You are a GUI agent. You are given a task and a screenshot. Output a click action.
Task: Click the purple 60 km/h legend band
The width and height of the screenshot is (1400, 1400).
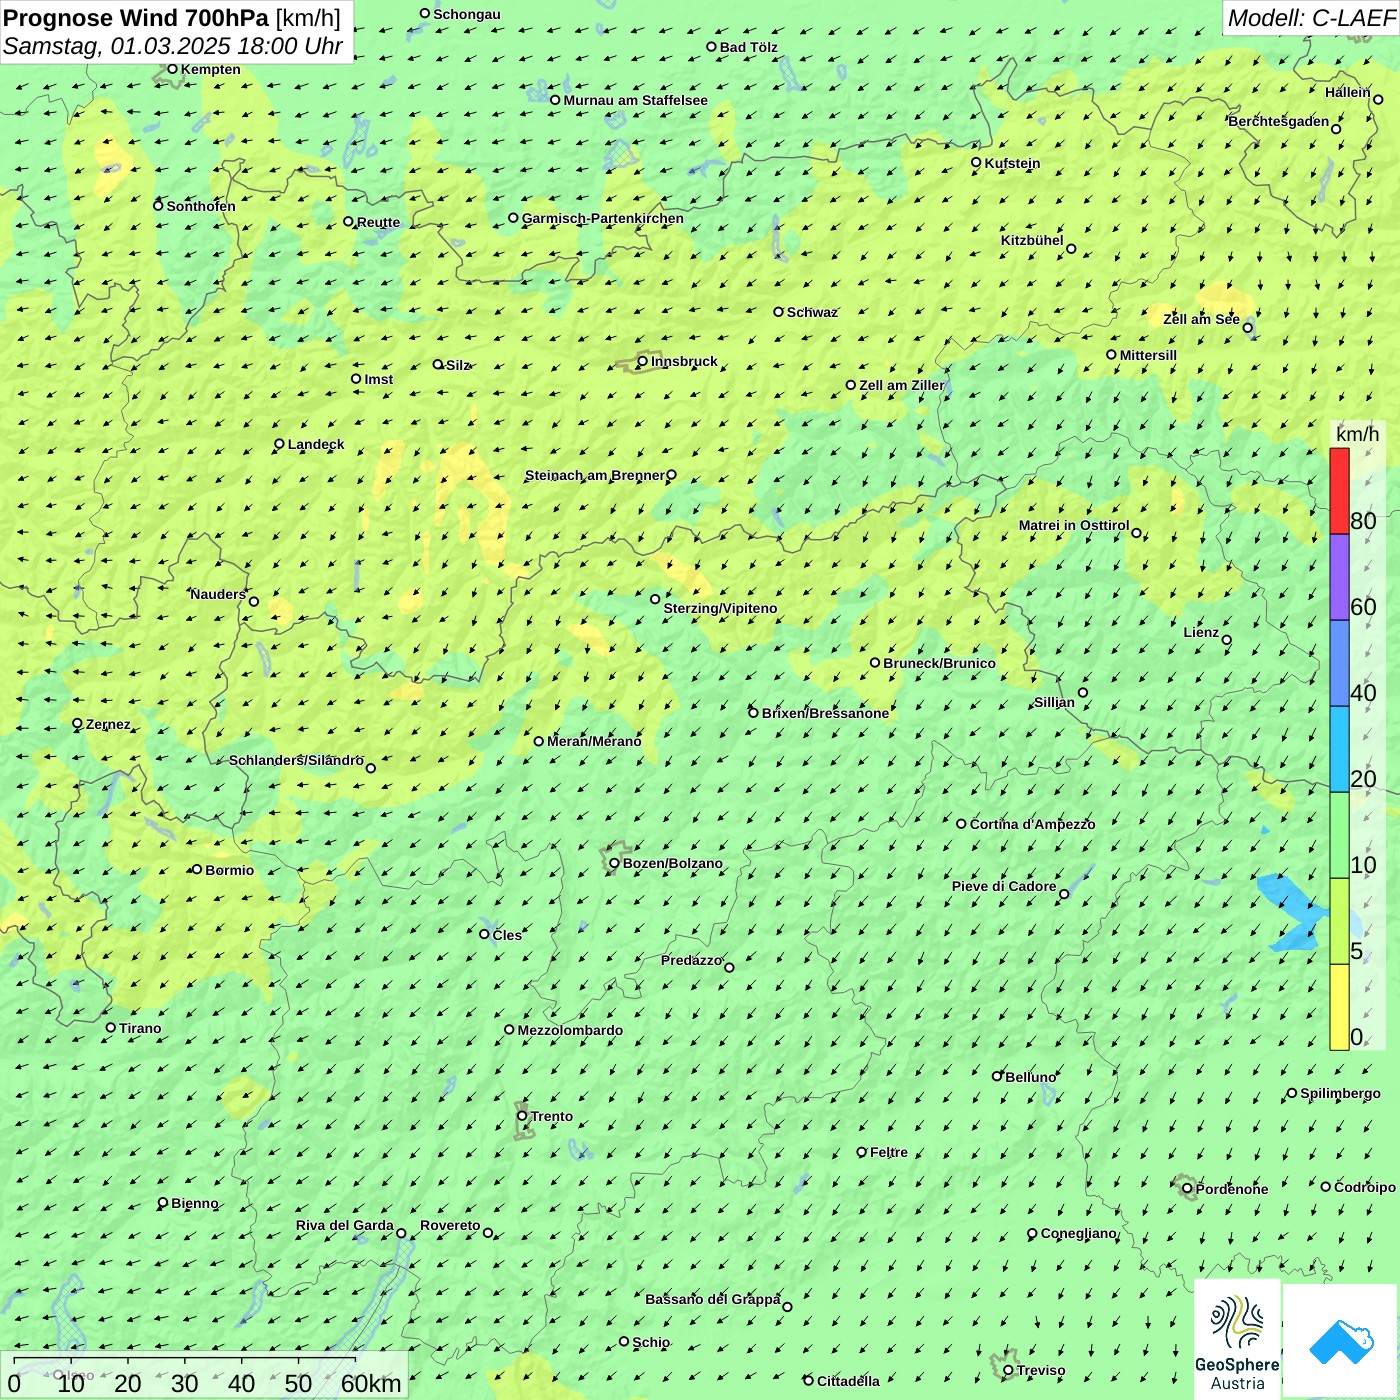[x=1339, y=577]
